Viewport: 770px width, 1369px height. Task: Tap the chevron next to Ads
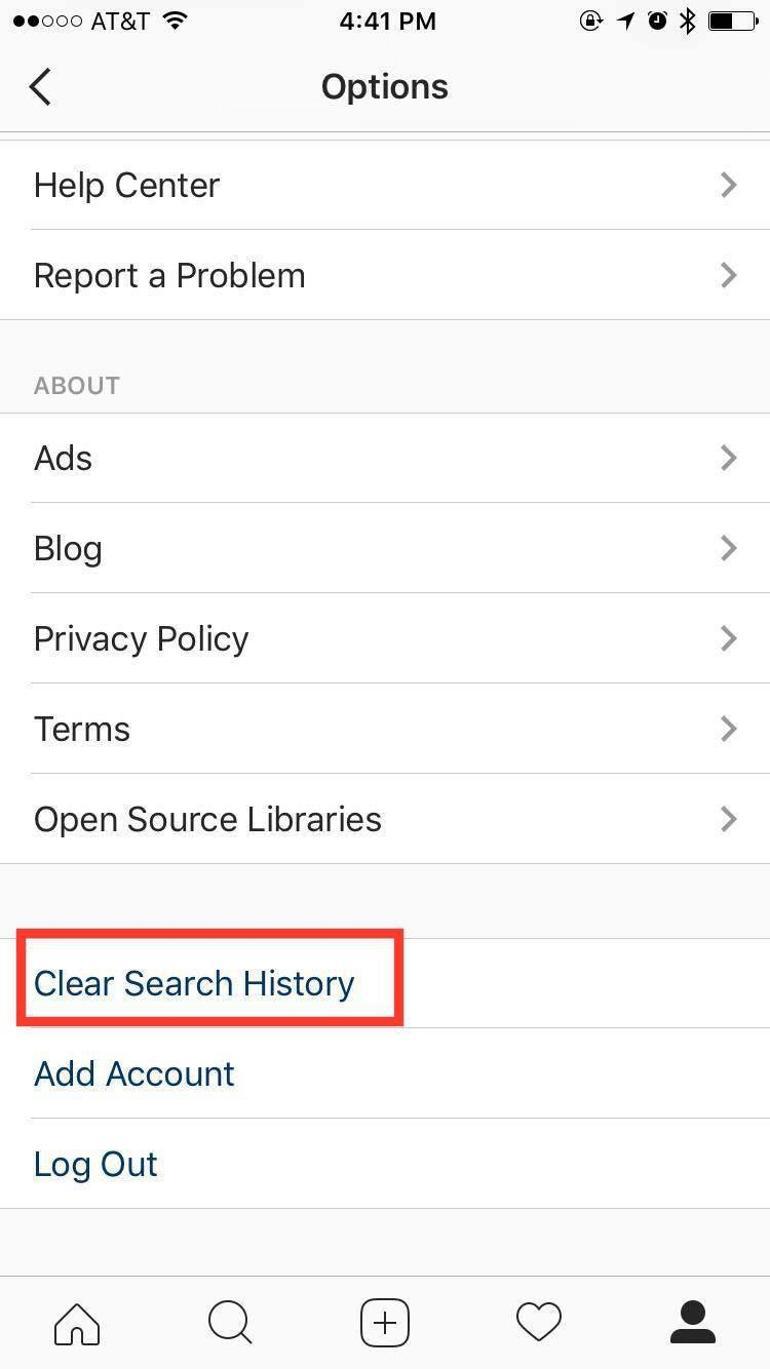pos(729,458)
